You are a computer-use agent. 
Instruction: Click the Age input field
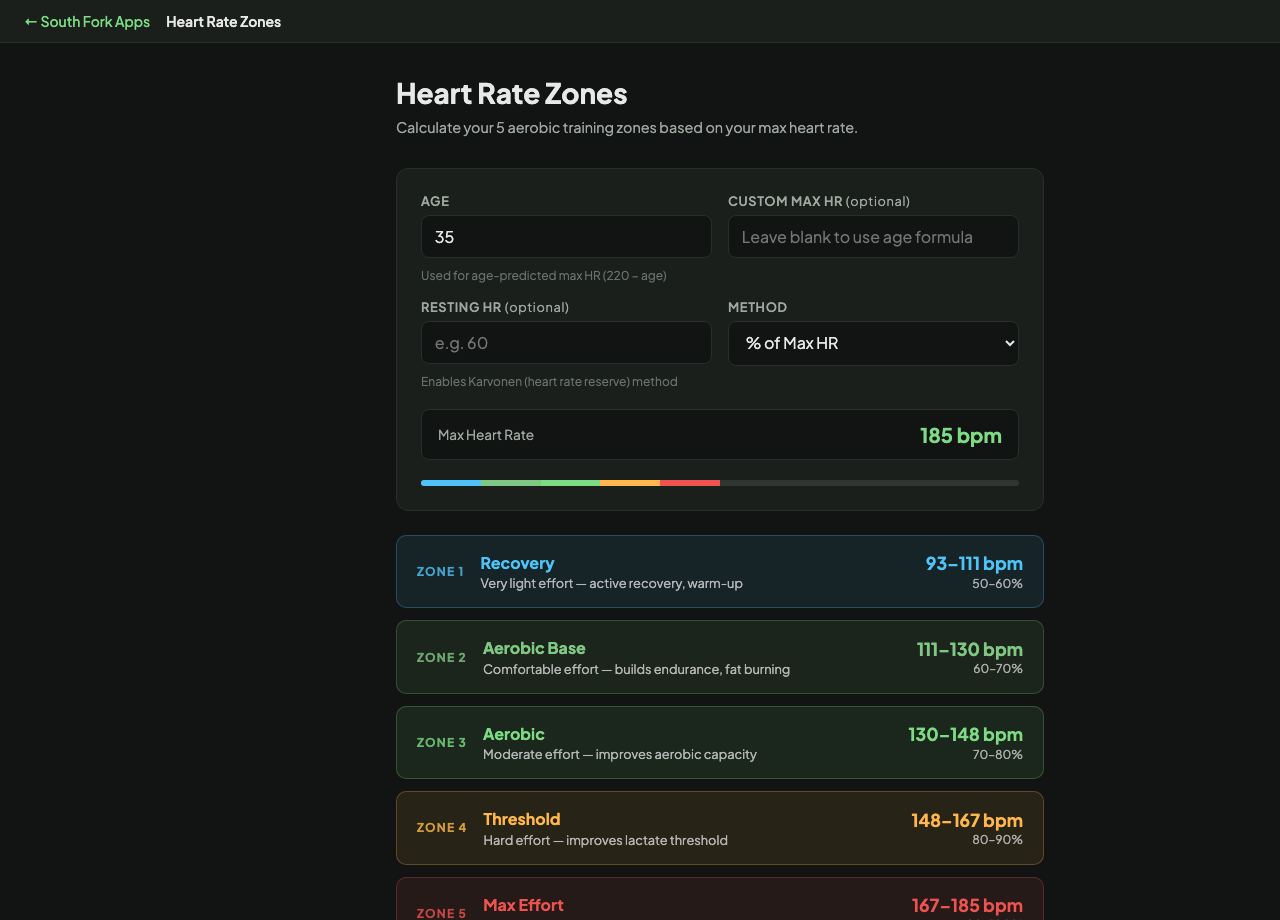(x=566, y=237)
